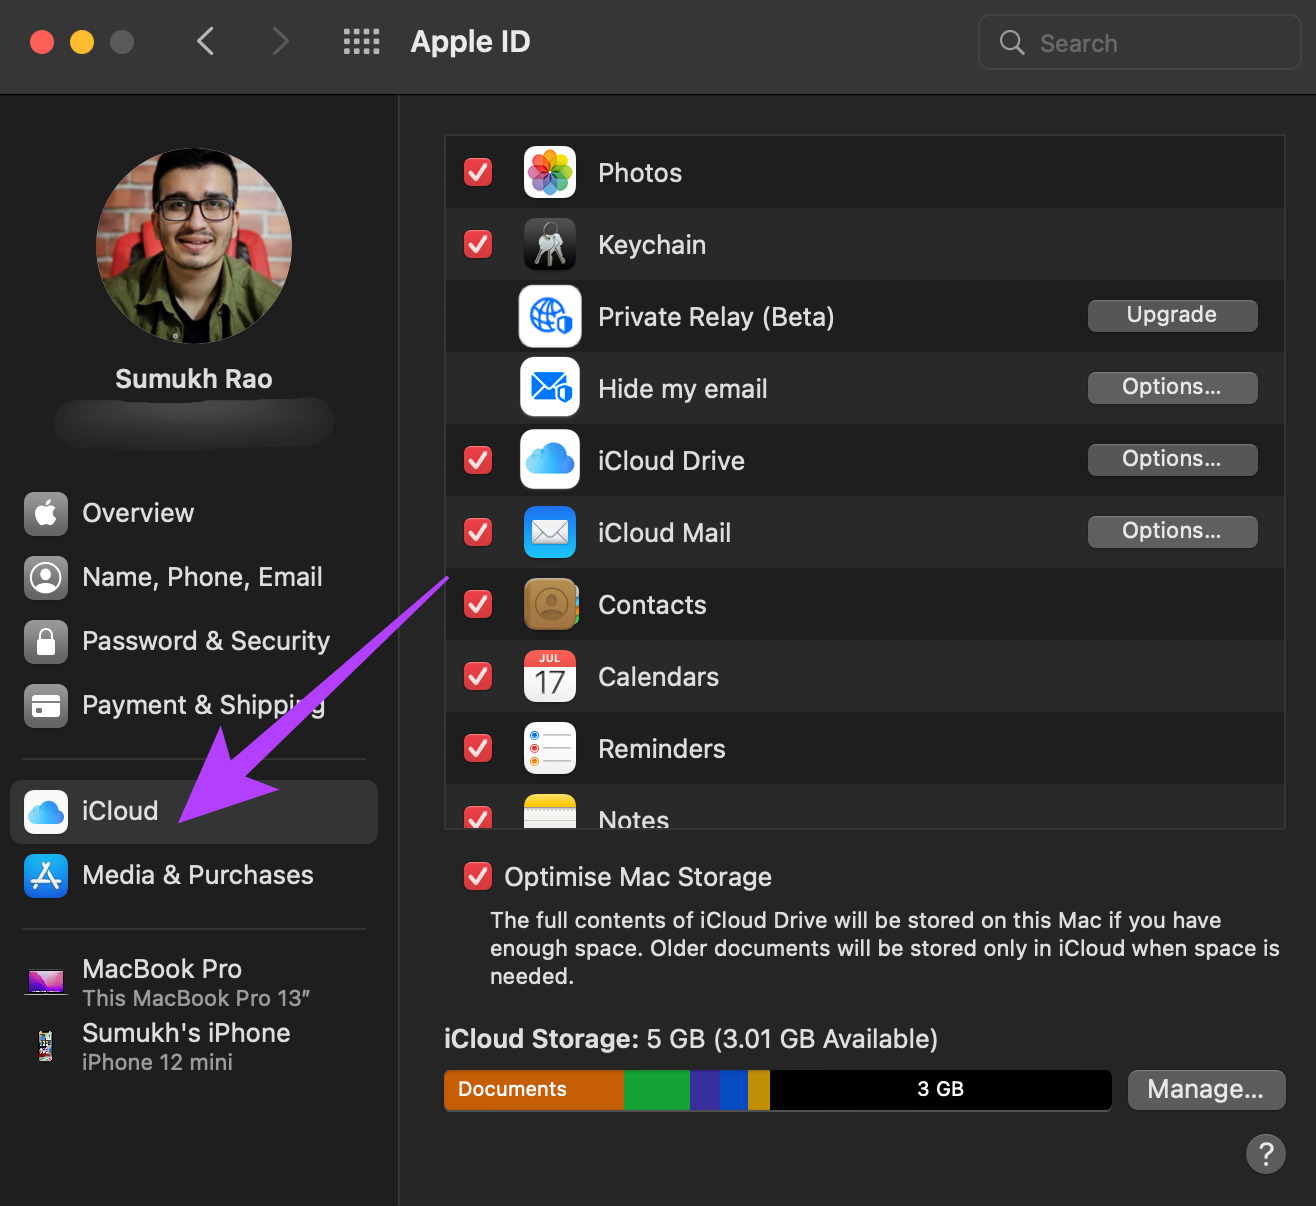Click the Photos app icon

click(x=550, y=172)
